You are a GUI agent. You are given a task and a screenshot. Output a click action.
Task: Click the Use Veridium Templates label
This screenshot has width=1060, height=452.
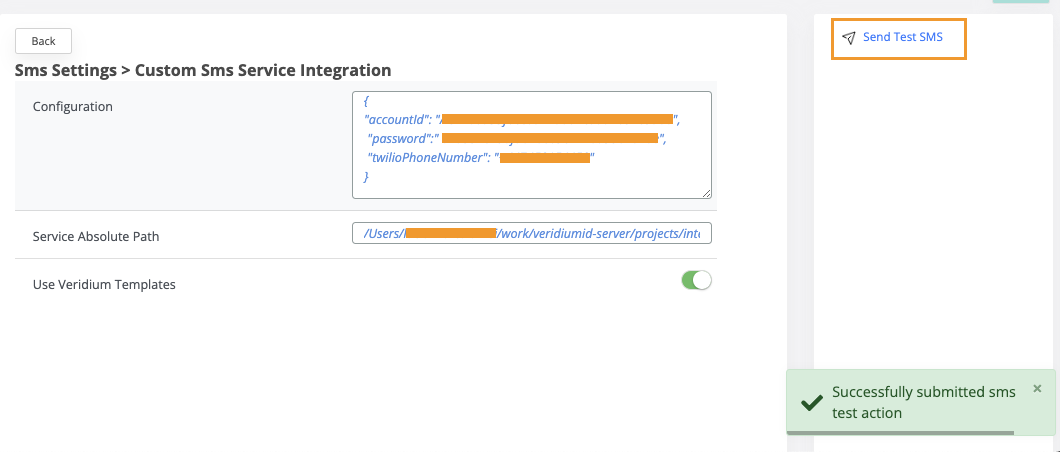(104, 285)
